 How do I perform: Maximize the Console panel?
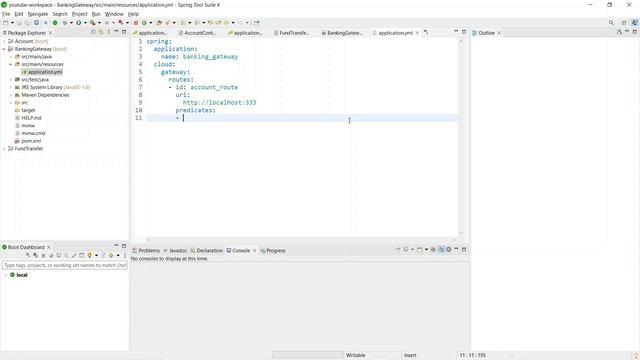point(464,249)
